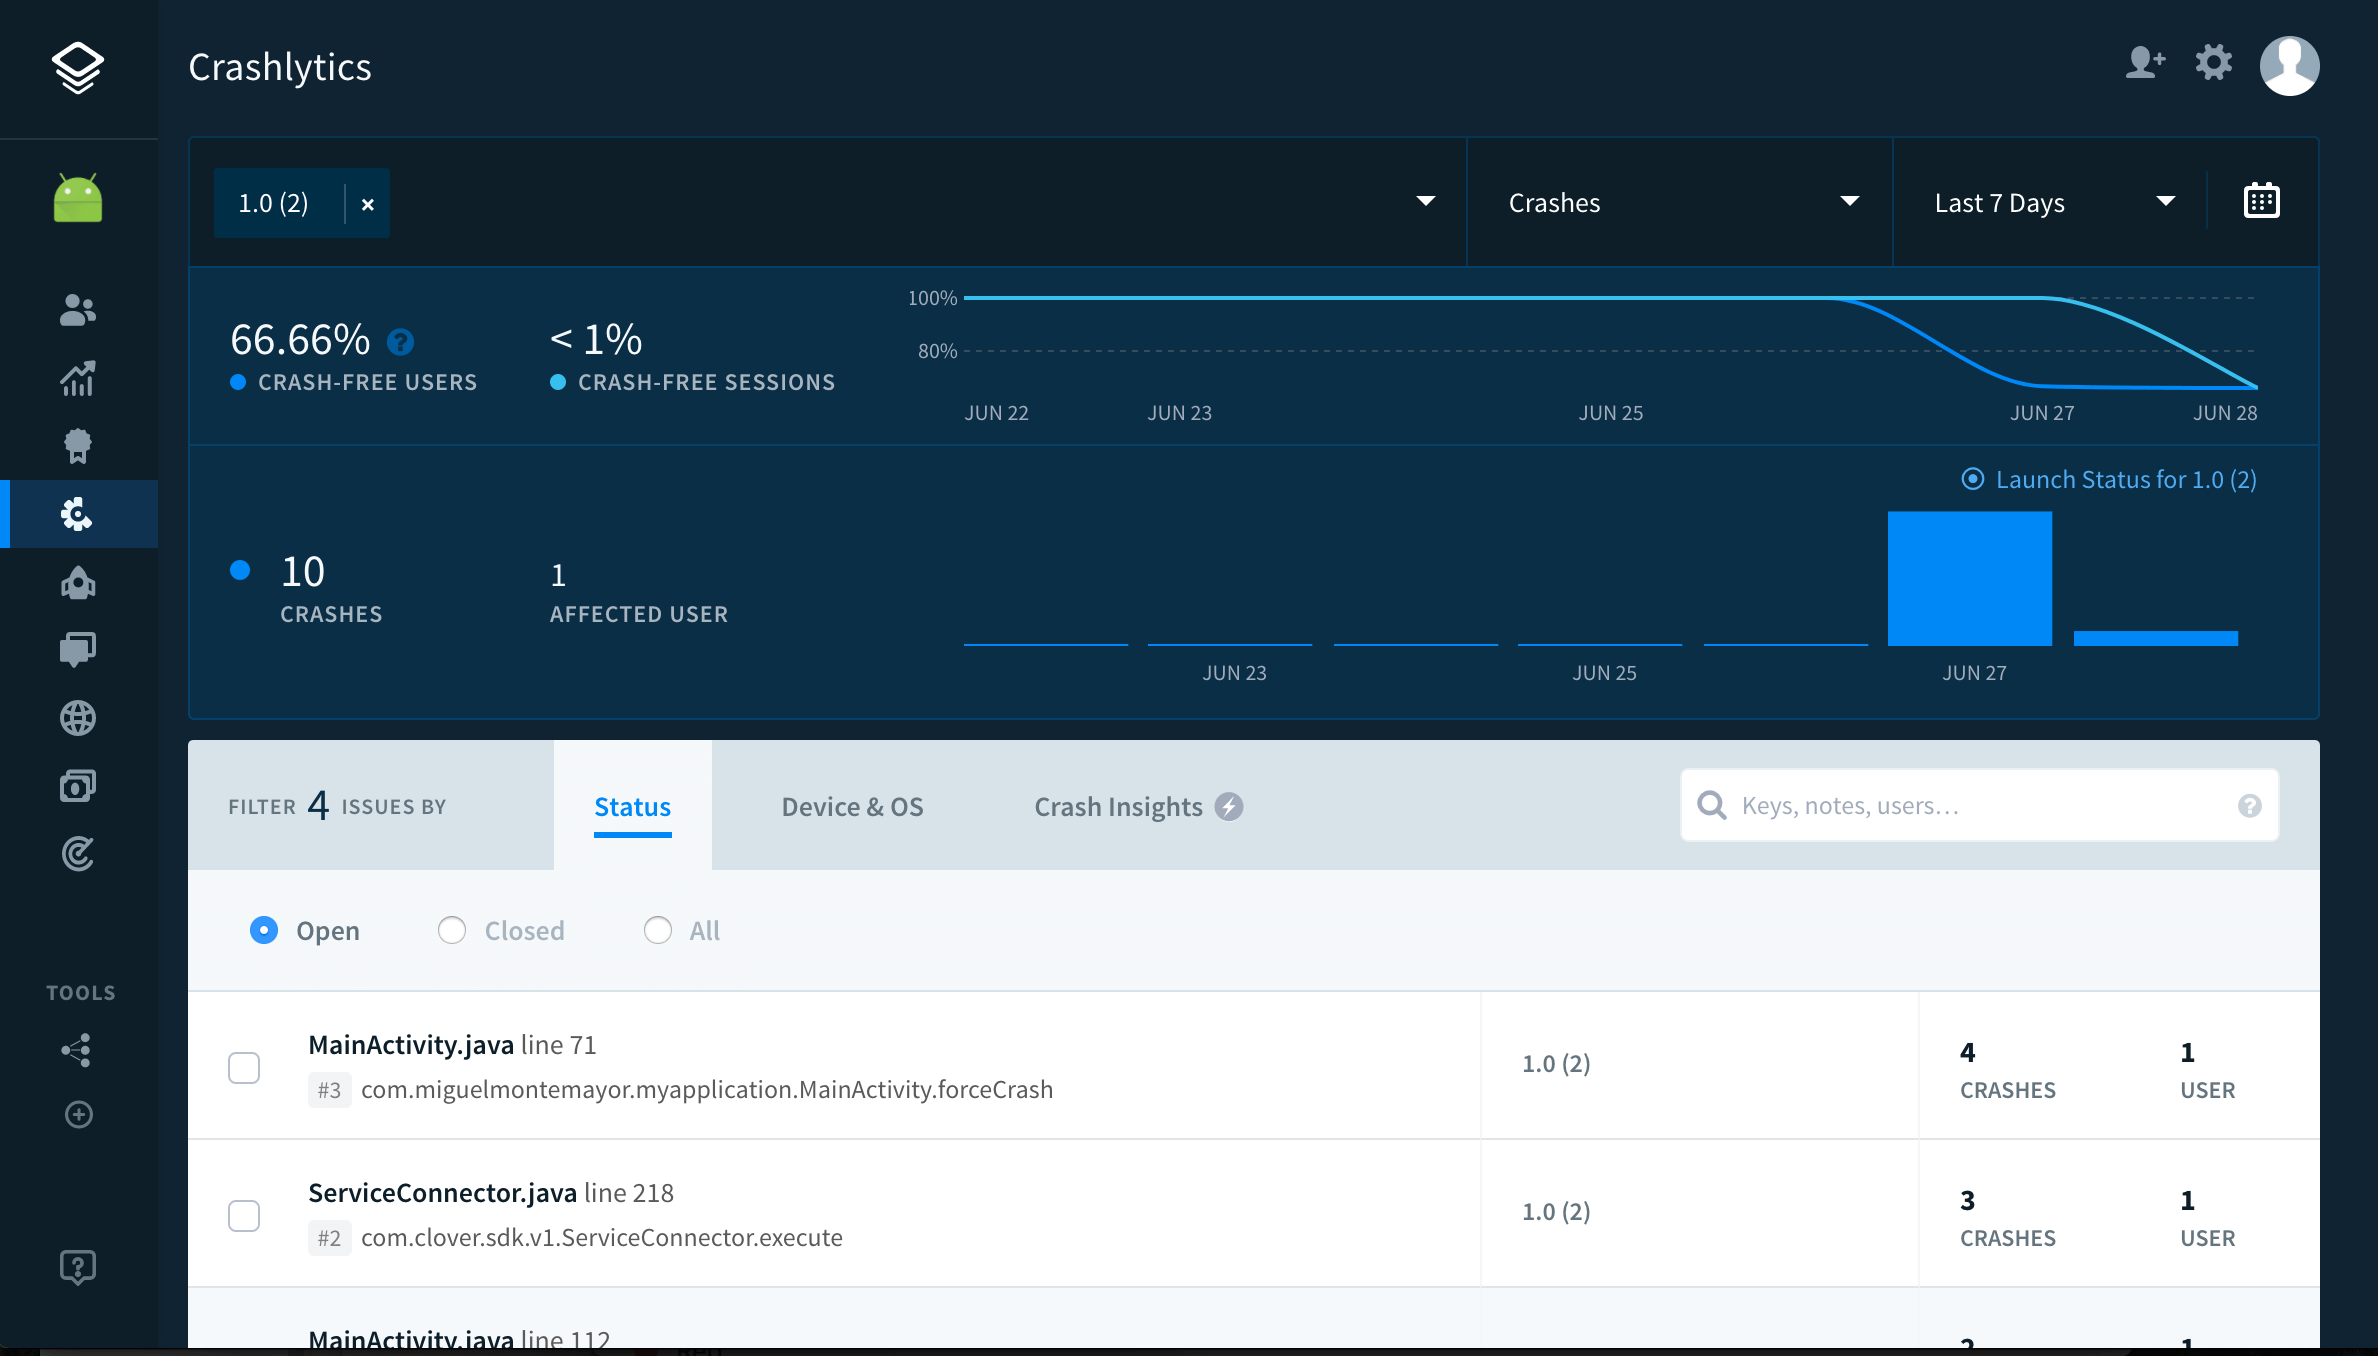Image resolution: width=2378 pixels, height=1356 pixels.
Task: Open the Last 7 Days range dropdown
Action: pos(2050,202)
